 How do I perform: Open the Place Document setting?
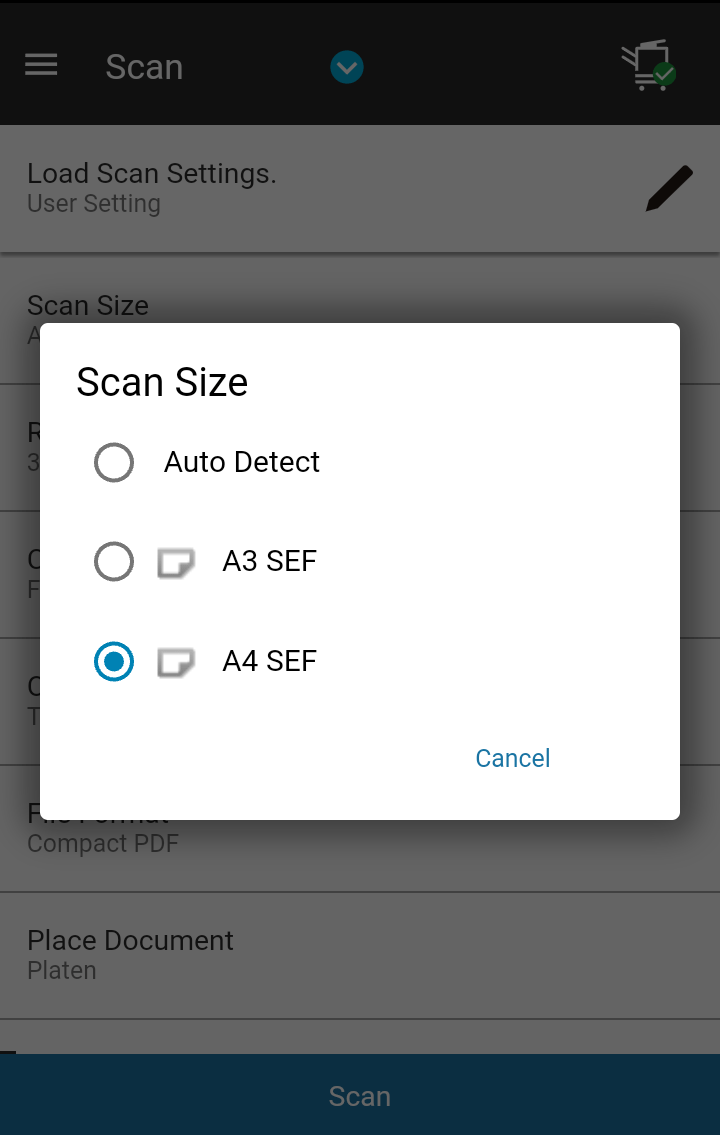360,955
